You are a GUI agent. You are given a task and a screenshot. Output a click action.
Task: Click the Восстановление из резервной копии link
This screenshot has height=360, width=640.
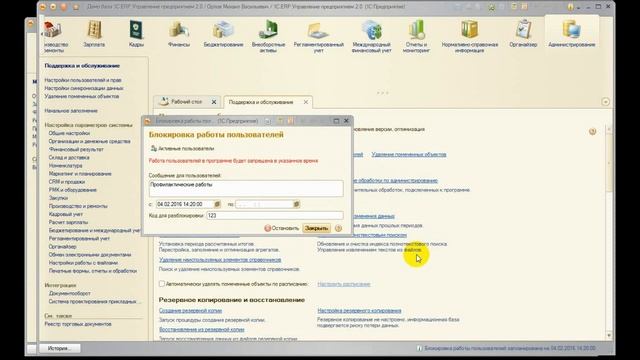202,329
